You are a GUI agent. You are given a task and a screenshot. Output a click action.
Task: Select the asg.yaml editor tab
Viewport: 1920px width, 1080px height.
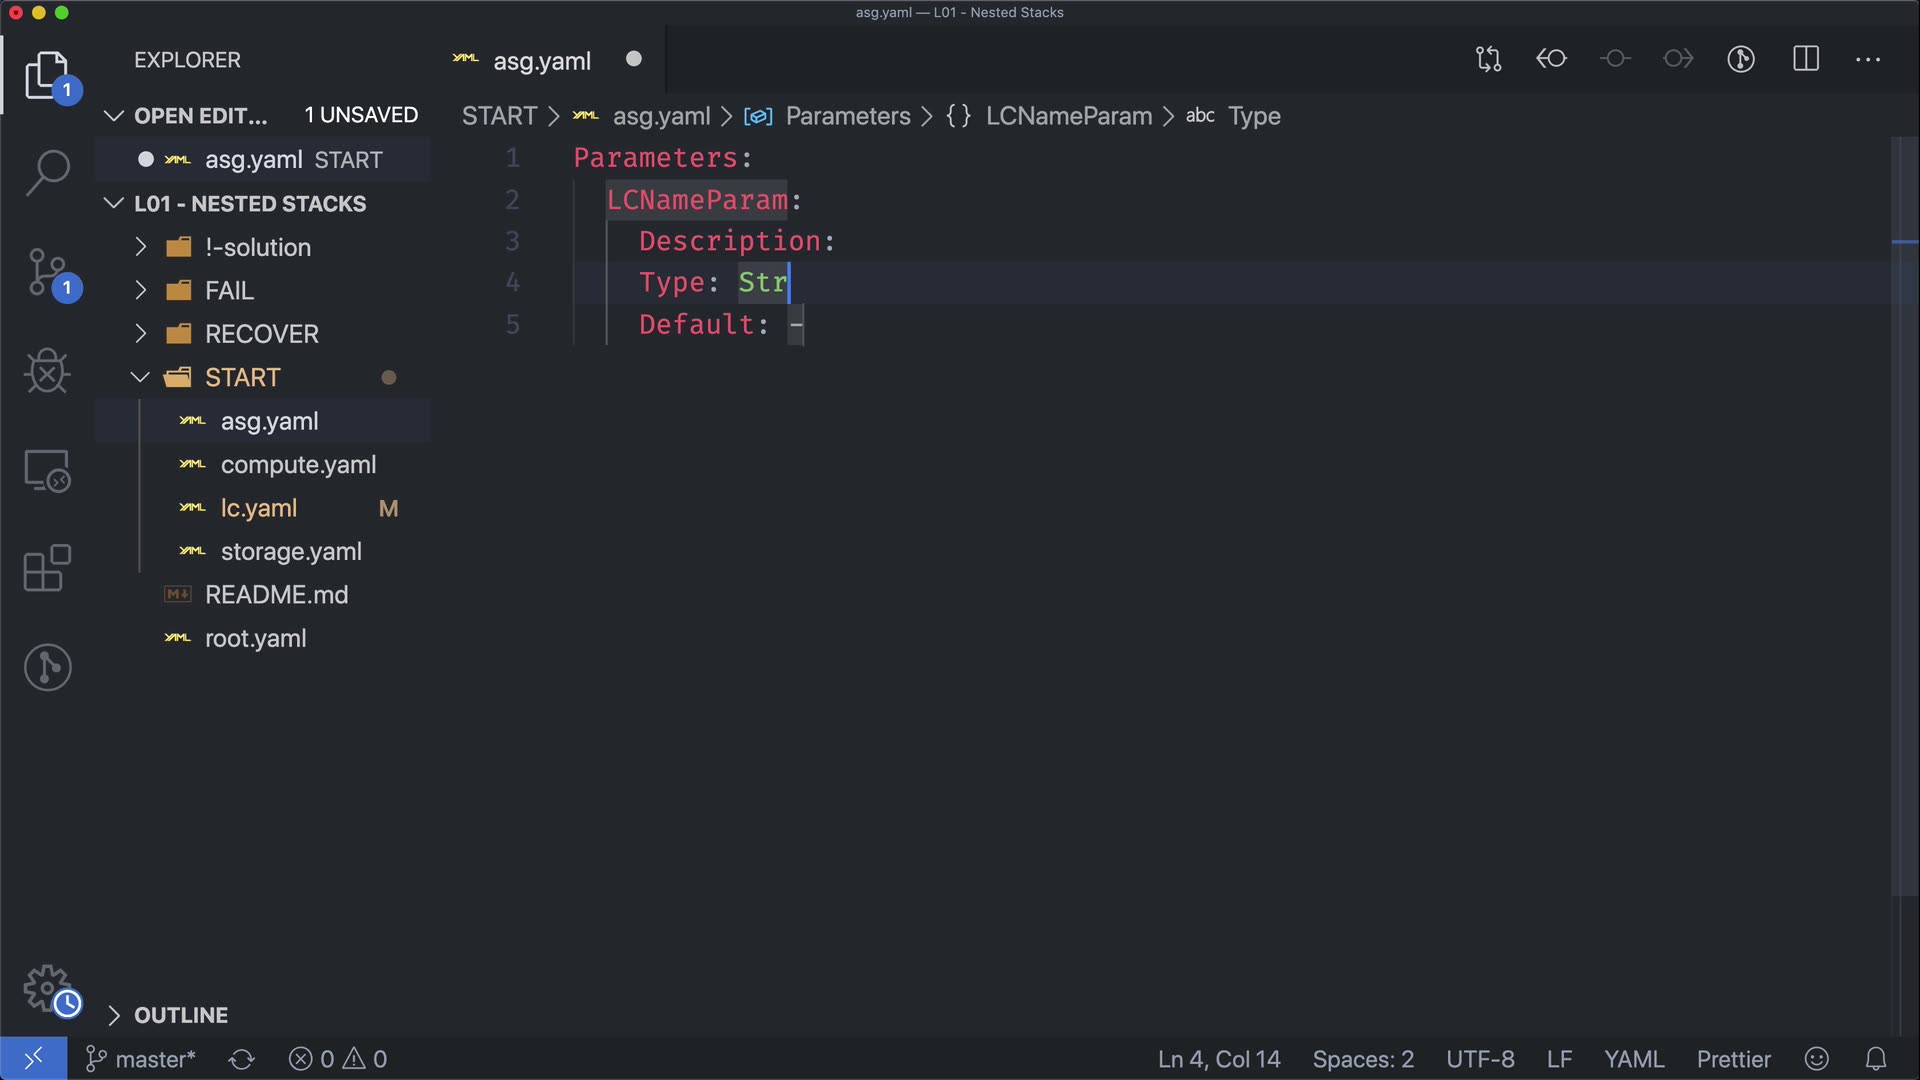coord(541,61)
